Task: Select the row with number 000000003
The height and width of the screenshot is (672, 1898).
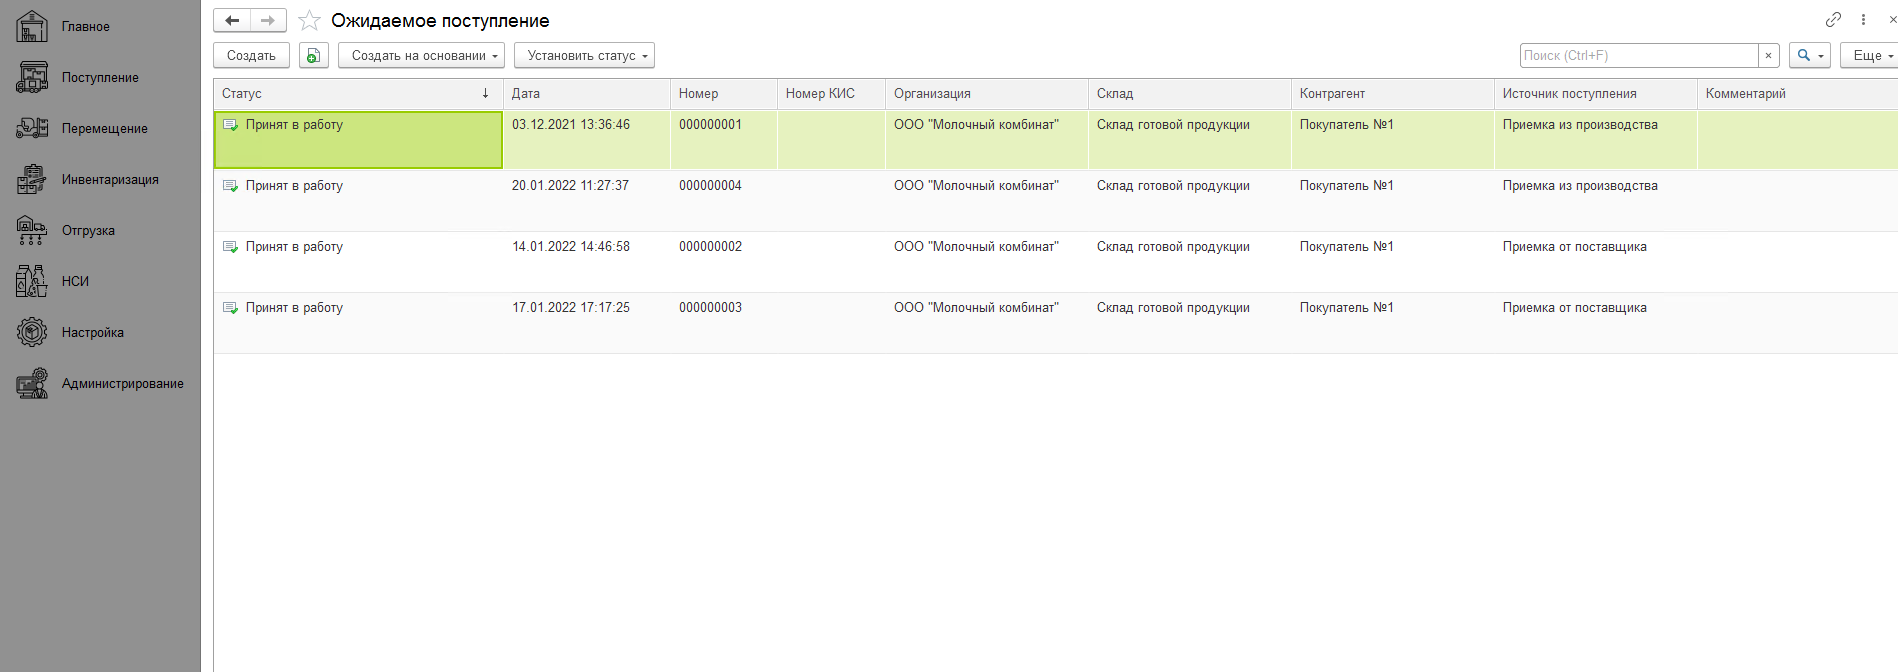Action: tap(710, 308)
